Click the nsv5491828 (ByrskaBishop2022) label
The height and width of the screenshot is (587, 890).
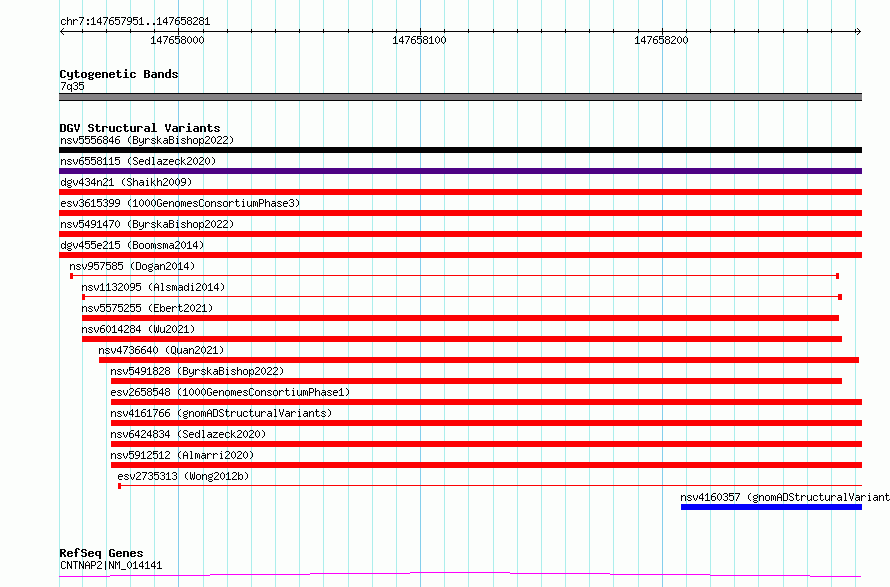(197, 371)
